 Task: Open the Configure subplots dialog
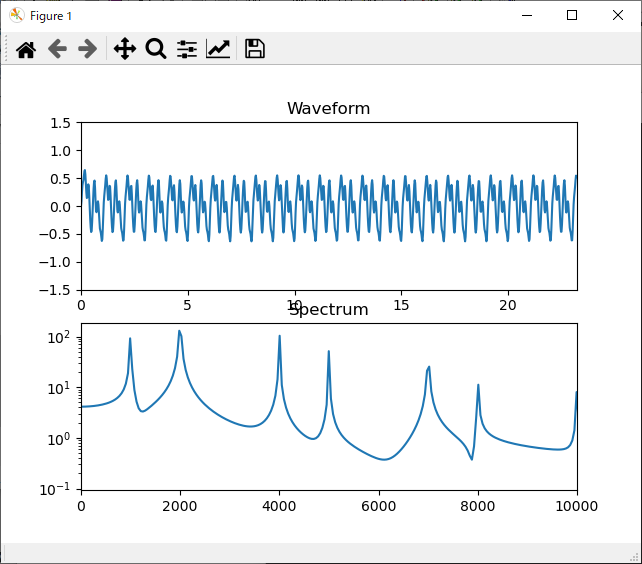click(x=187, y=49)
